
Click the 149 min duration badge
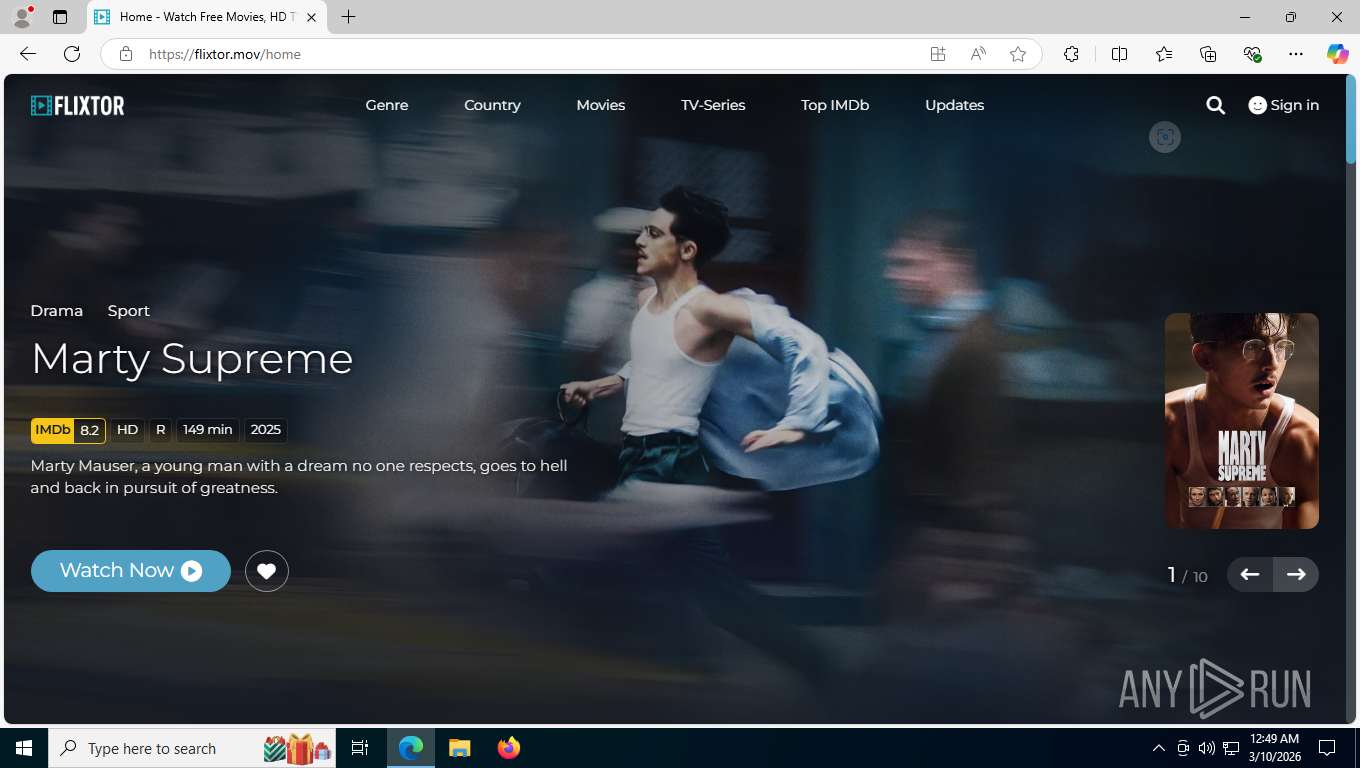tap(208, 430)
